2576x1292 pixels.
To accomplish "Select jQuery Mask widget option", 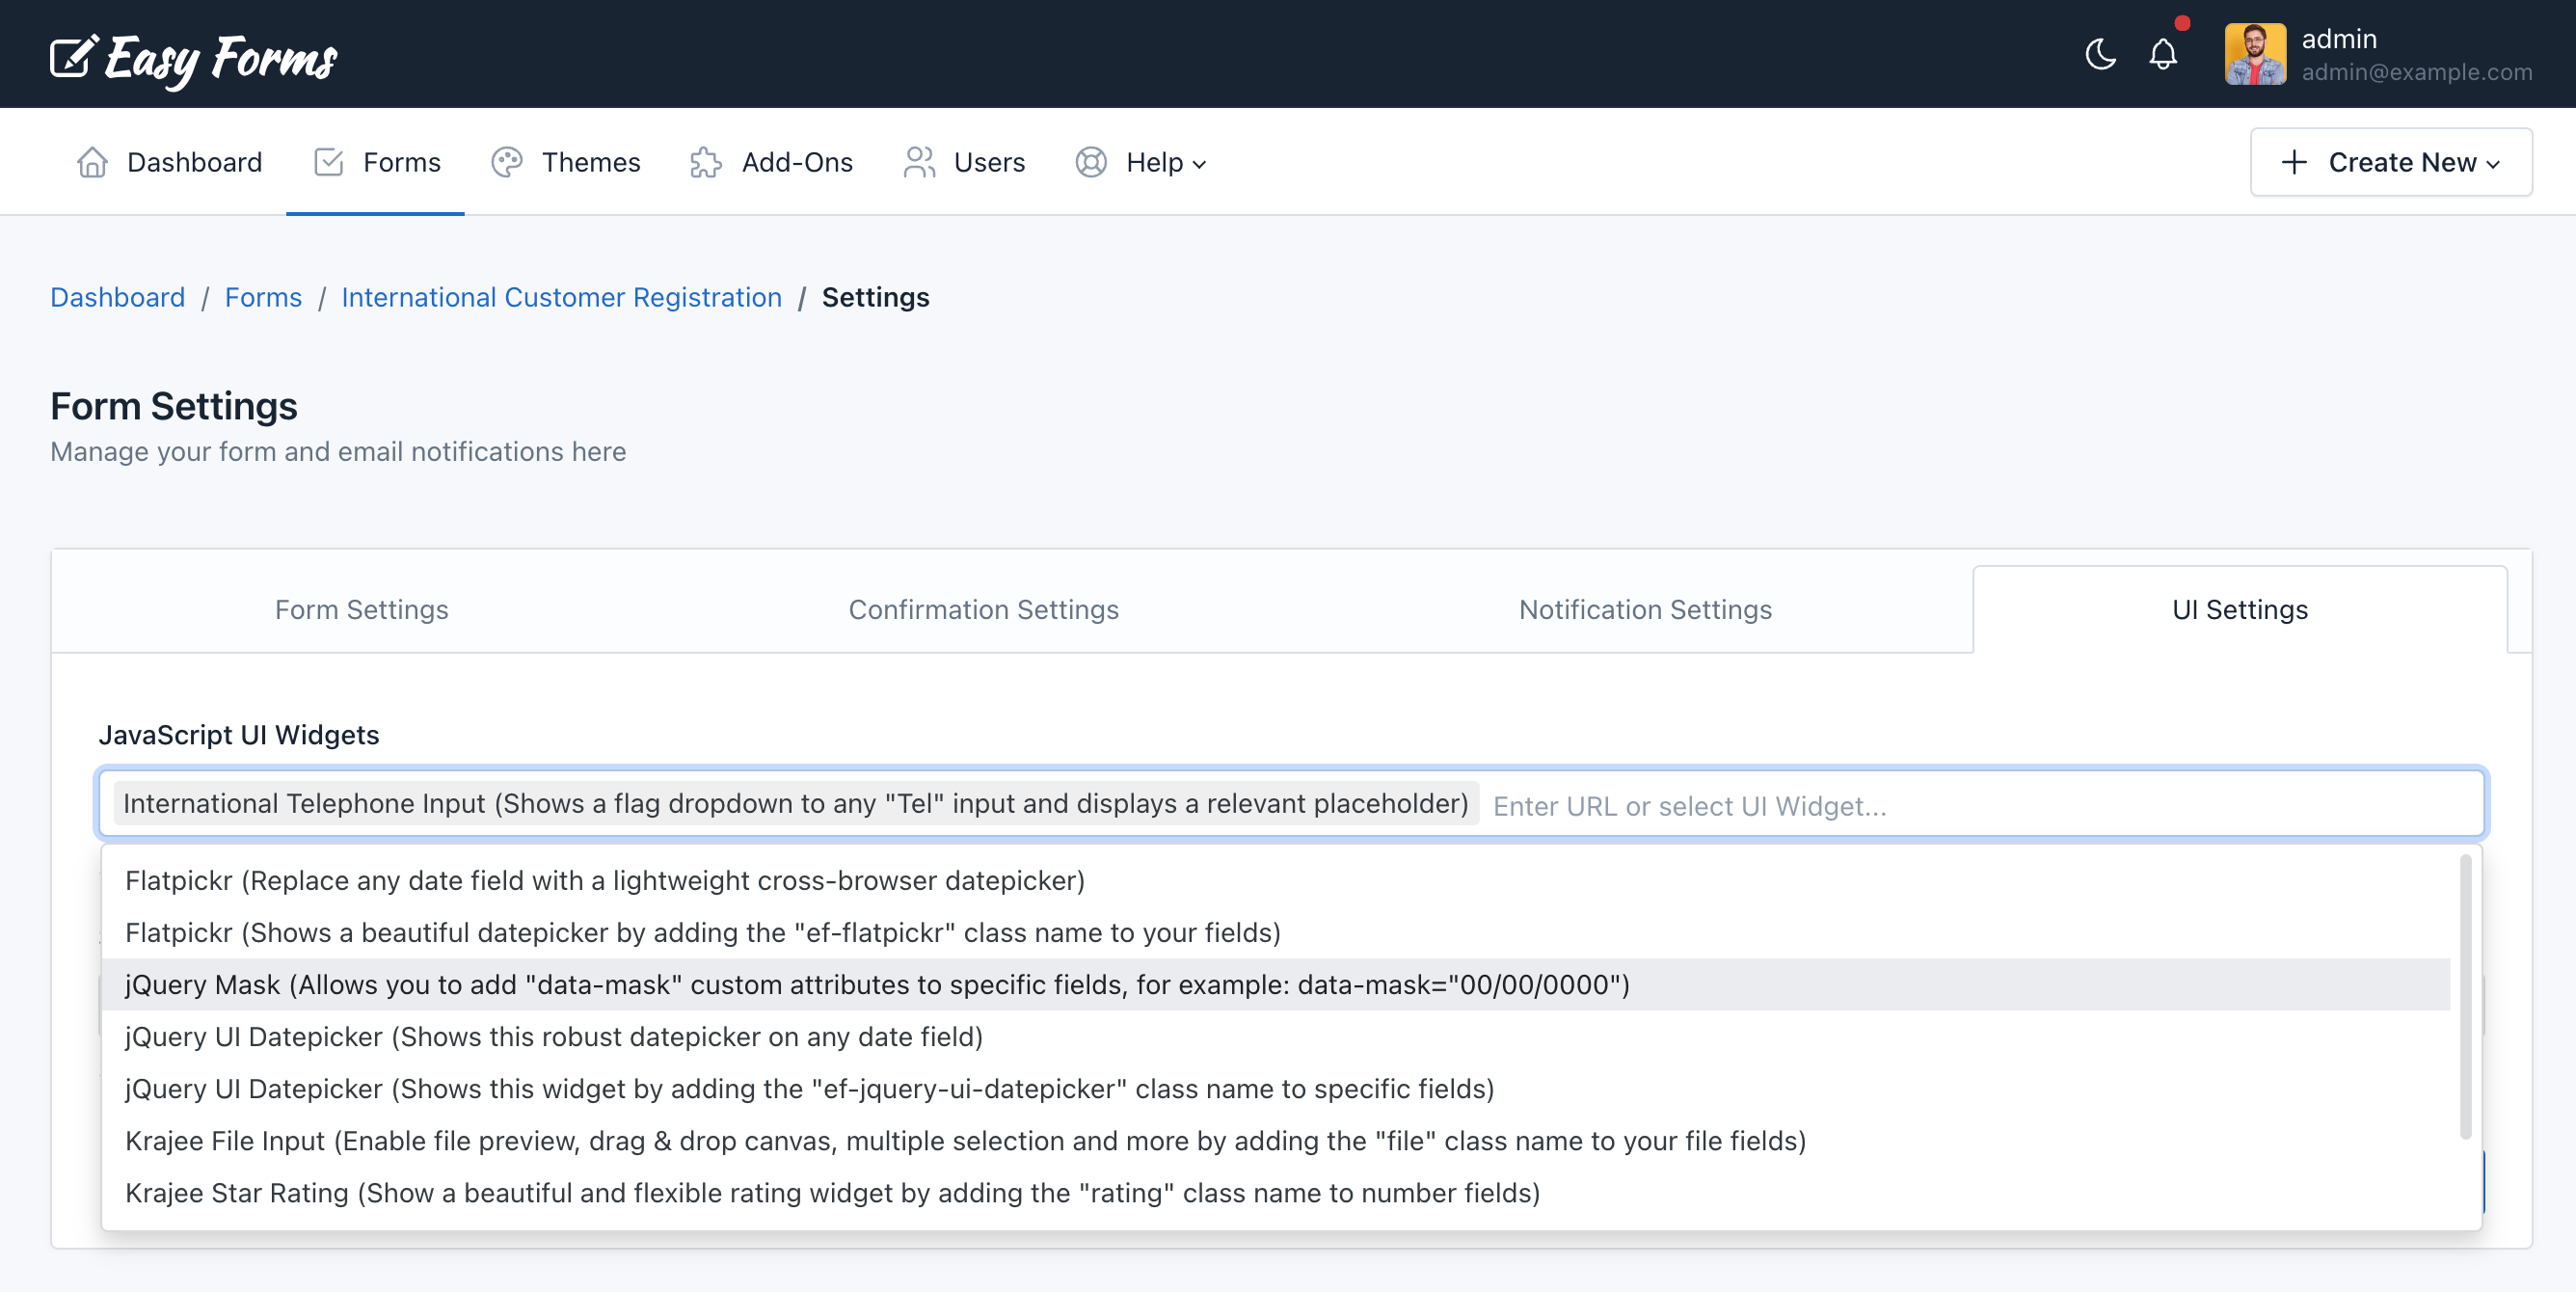I will click(x=876, y=985).
